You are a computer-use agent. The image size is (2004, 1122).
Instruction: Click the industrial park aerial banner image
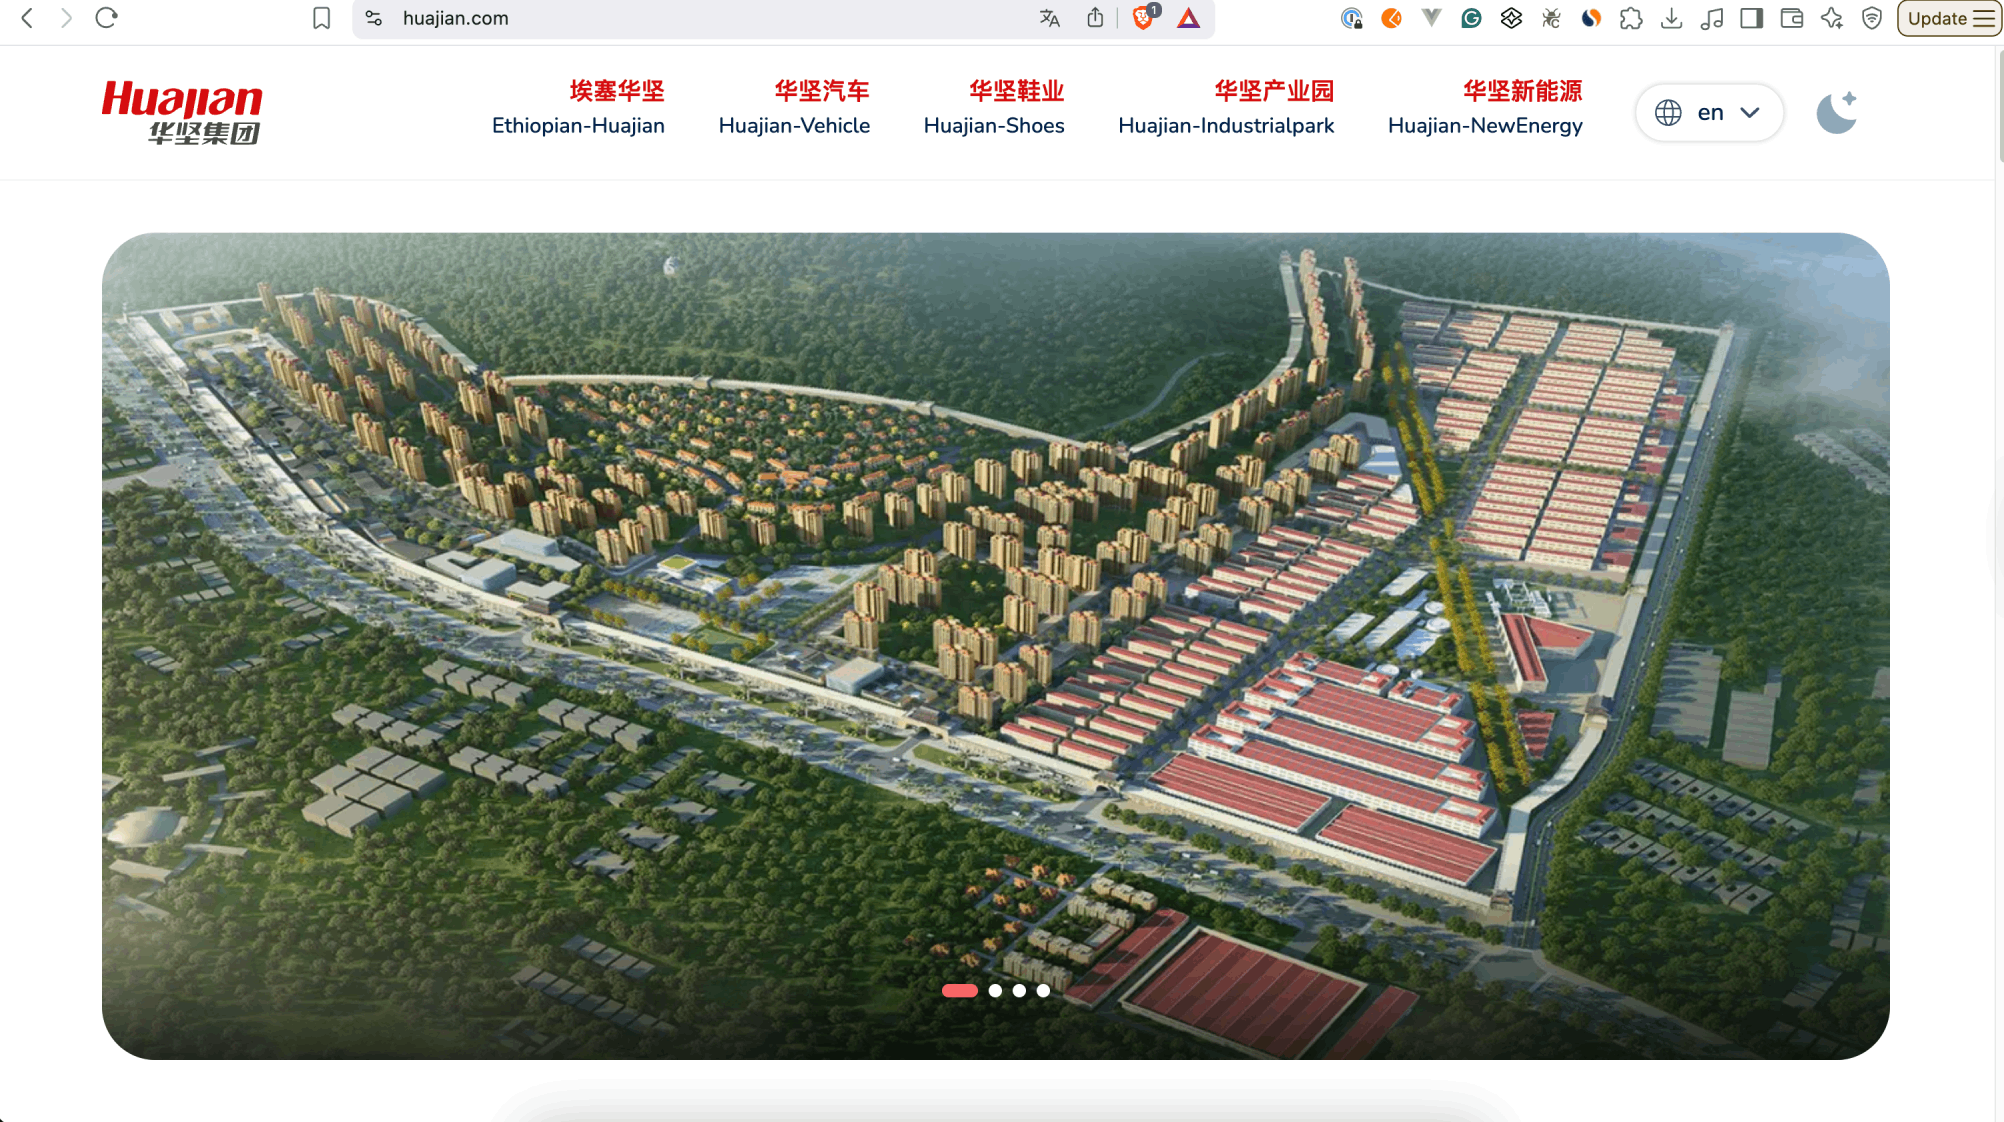pos(995,646)
